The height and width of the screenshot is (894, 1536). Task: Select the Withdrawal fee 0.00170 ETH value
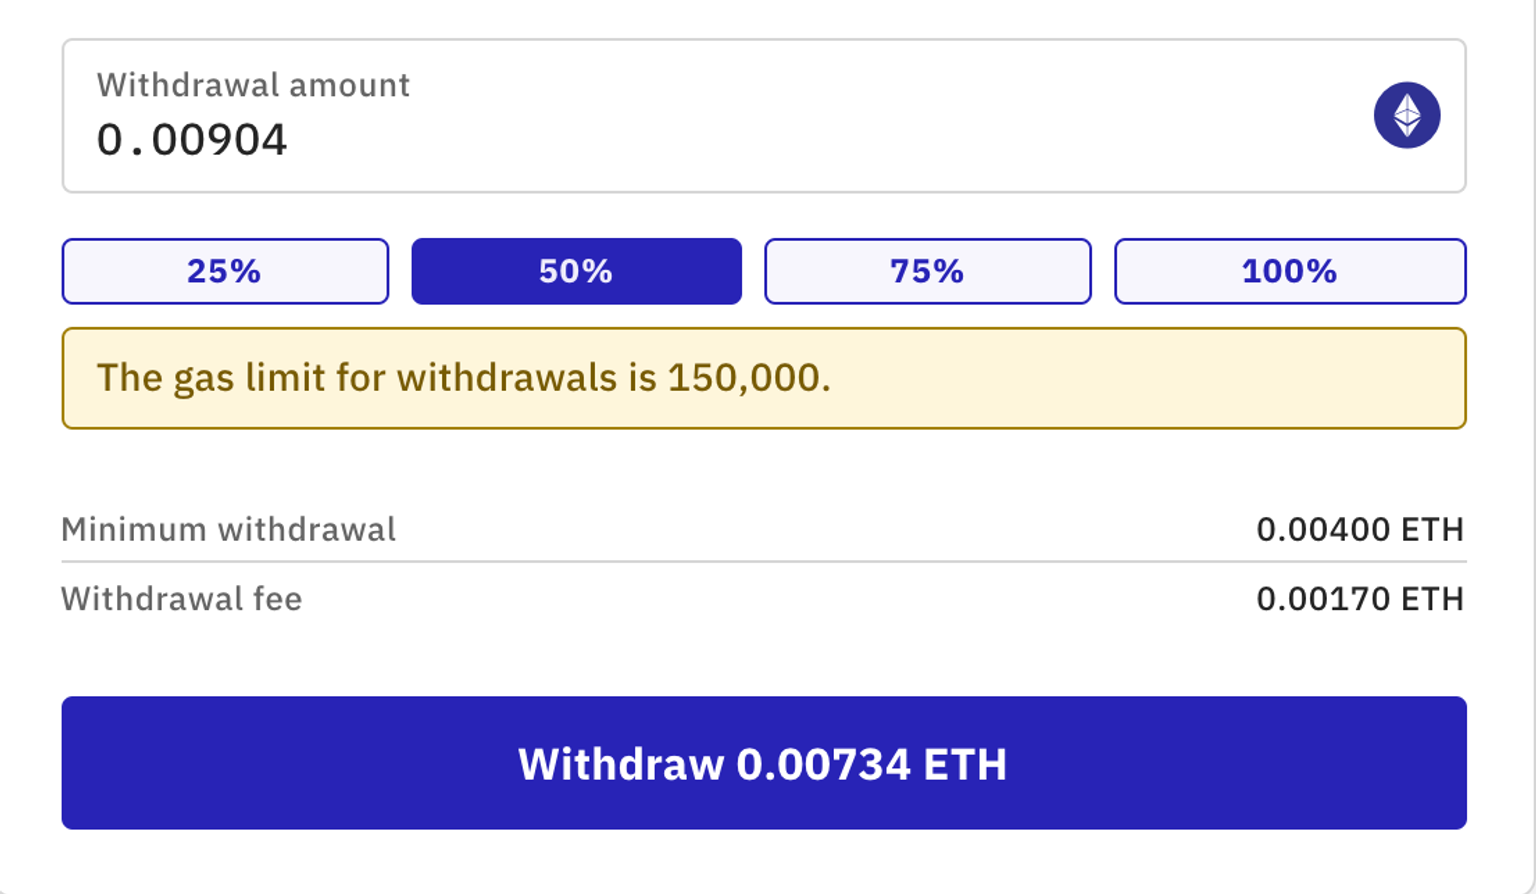[1361, 599]
